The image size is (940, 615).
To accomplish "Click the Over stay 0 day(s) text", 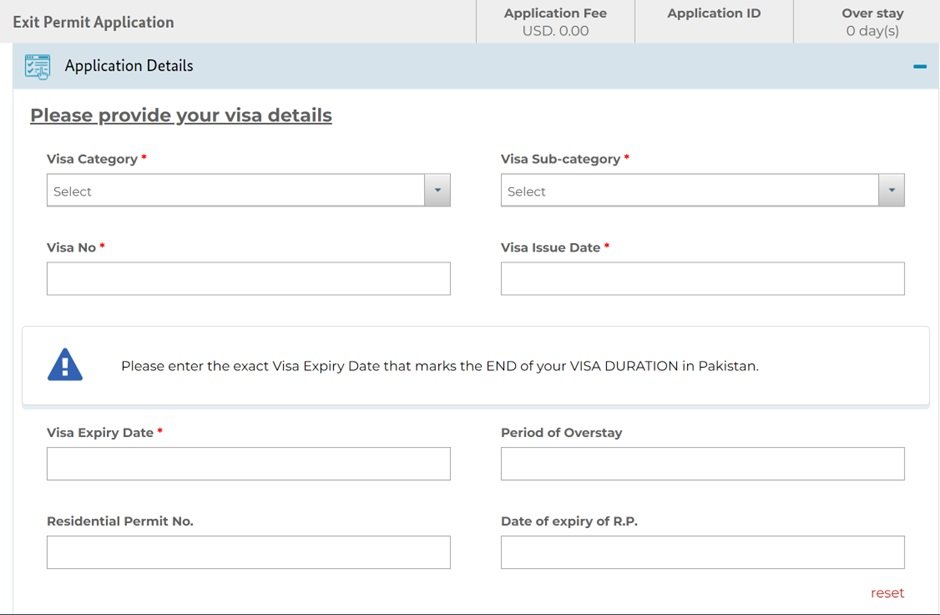I will (x=872, y=22).
